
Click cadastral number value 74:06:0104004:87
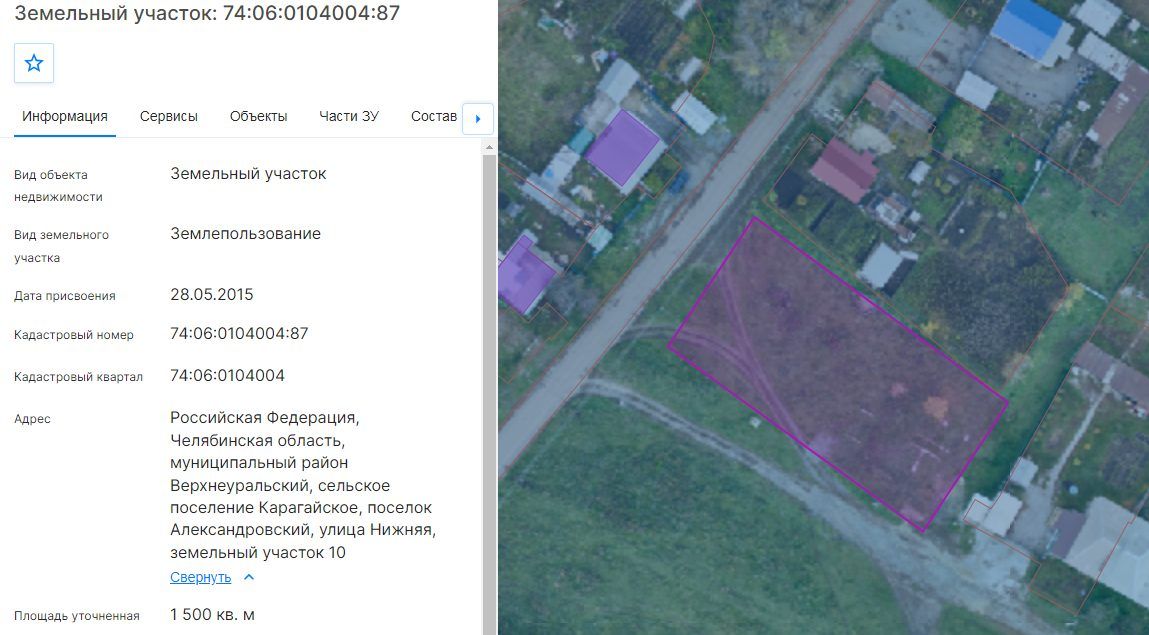239,333
